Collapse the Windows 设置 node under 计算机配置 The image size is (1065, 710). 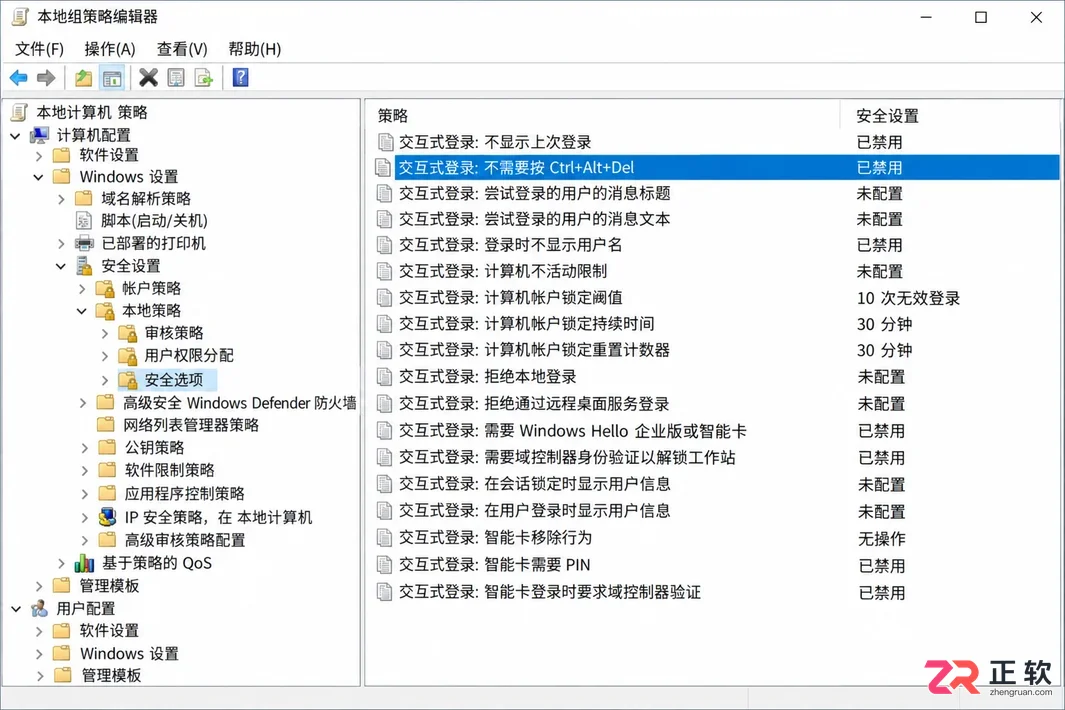[x=38, y=177]
